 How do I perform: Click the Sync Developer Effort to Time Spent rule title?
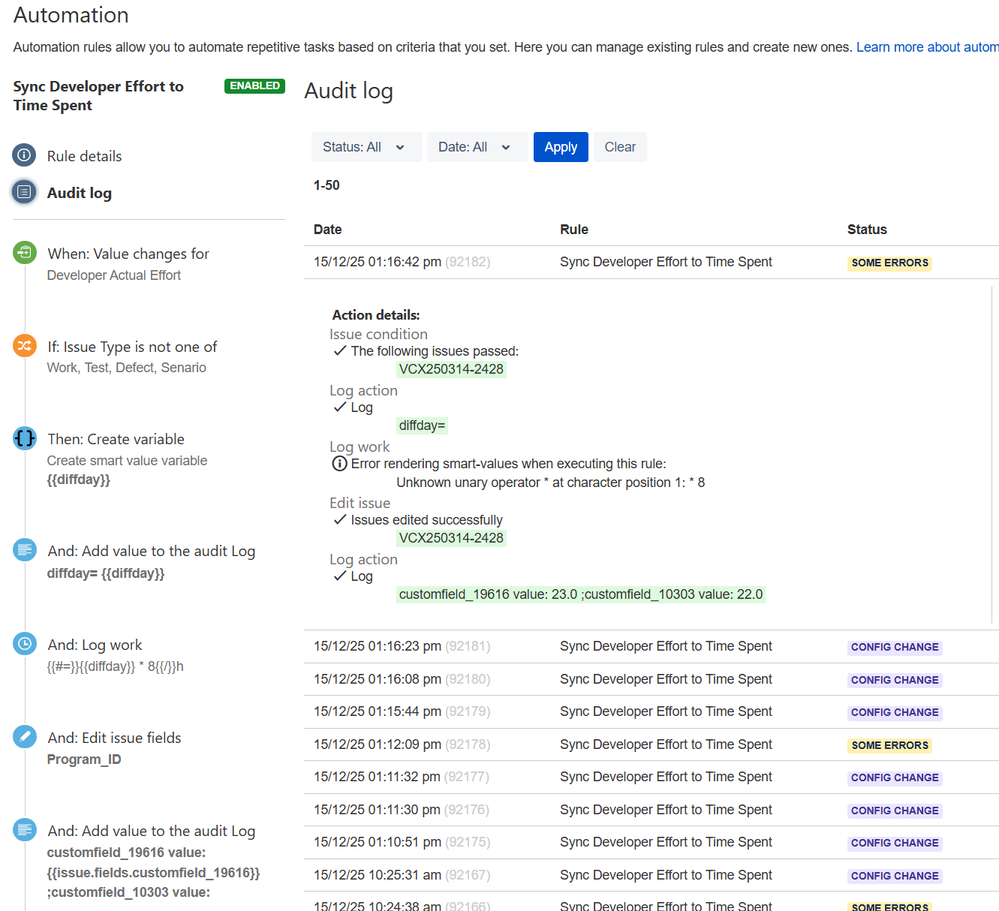coord(98,96)
